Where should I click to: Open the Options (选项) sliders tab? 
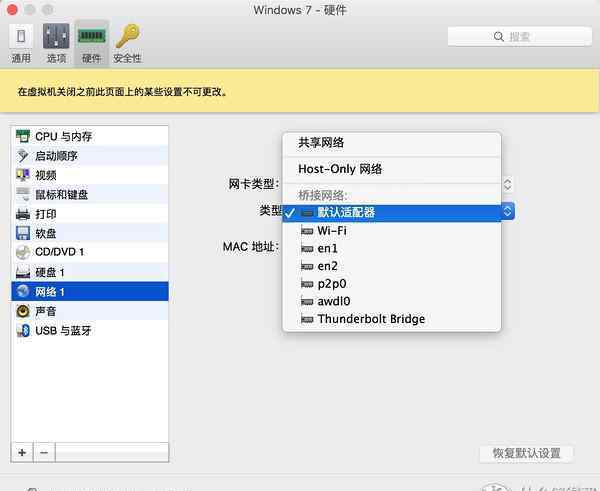56,43
